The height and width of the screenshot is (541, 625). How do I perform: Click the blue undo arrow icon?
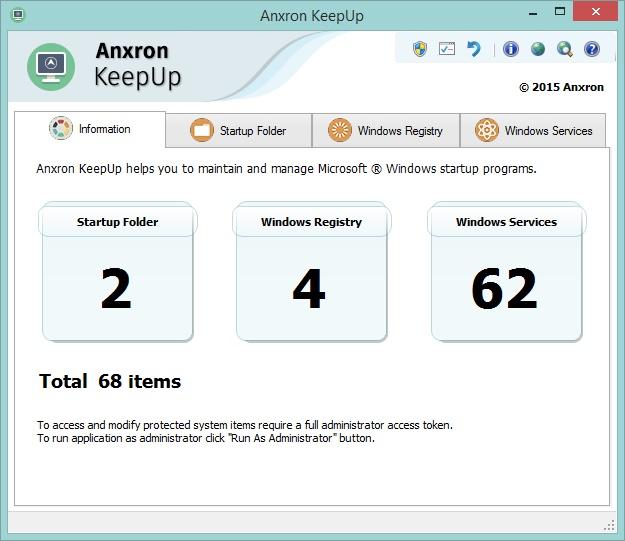click(474, 49)
